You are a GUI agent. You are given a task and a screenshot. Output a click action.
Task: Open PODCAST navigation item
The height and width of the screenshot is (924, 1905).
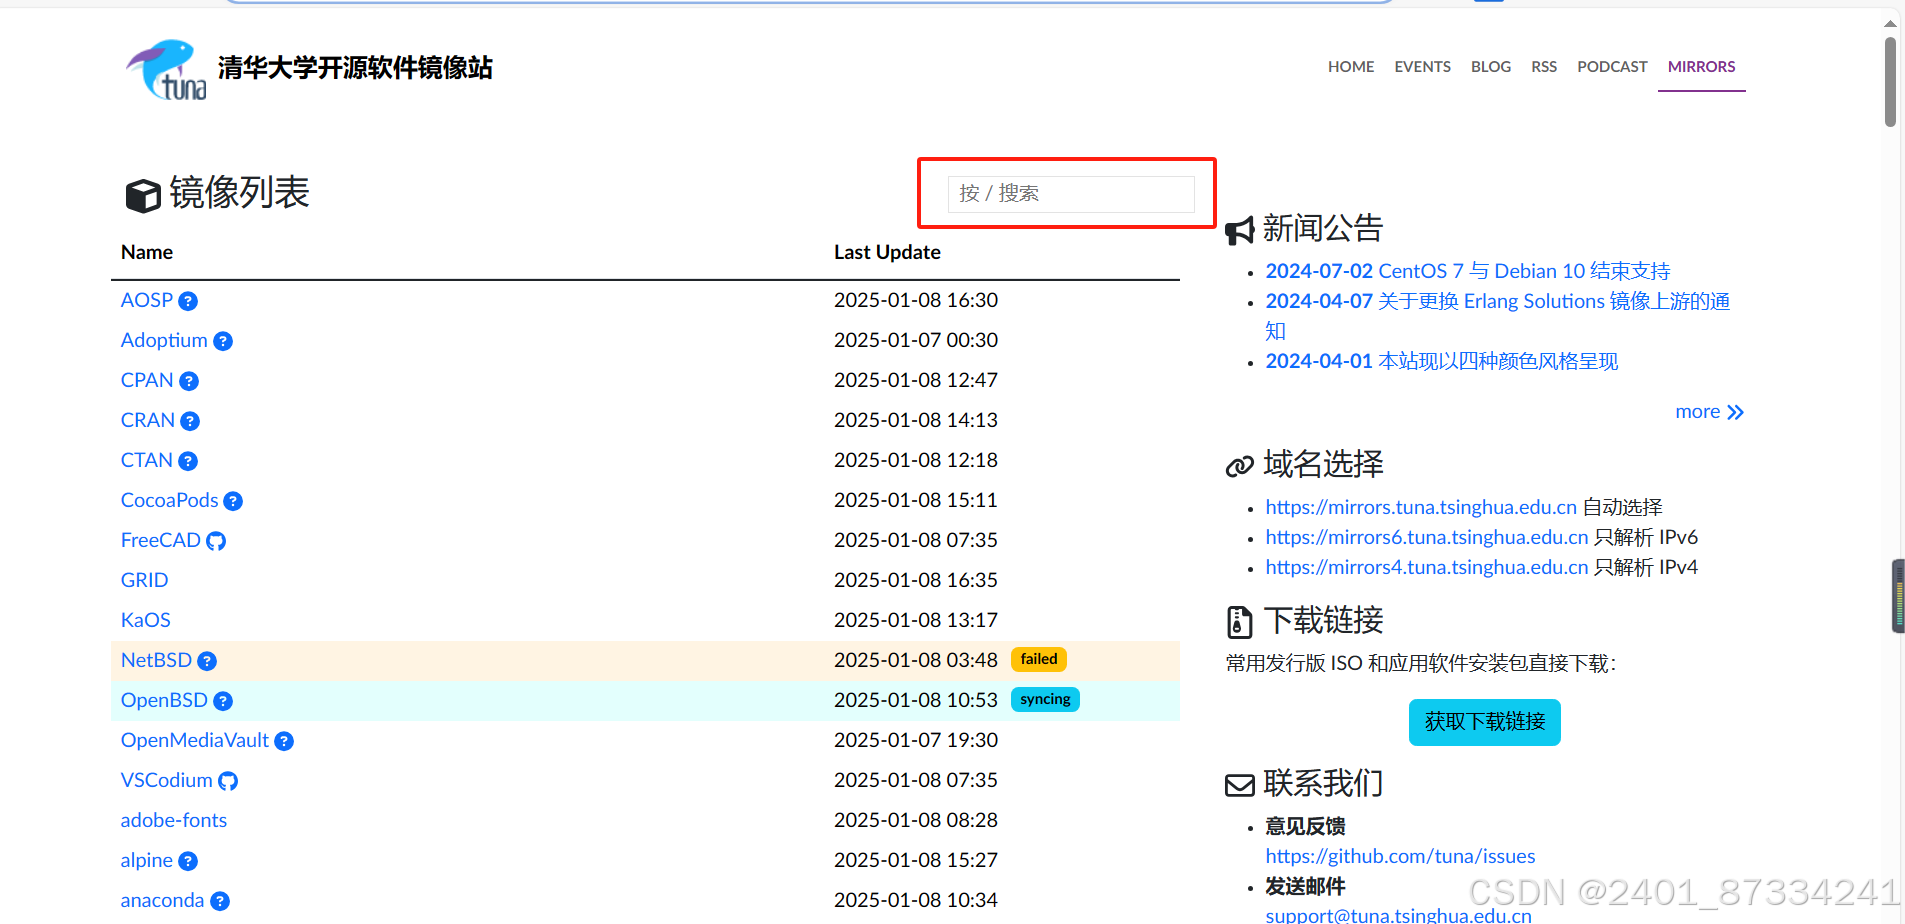1612,66
